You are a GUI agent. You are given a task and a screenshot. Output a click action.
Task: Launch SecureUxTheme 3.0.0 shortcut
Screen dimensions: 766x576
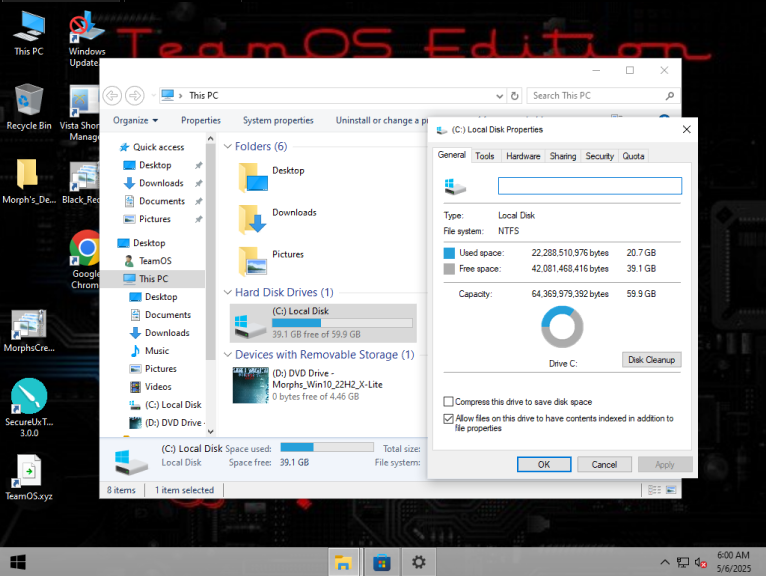[29, 407]
